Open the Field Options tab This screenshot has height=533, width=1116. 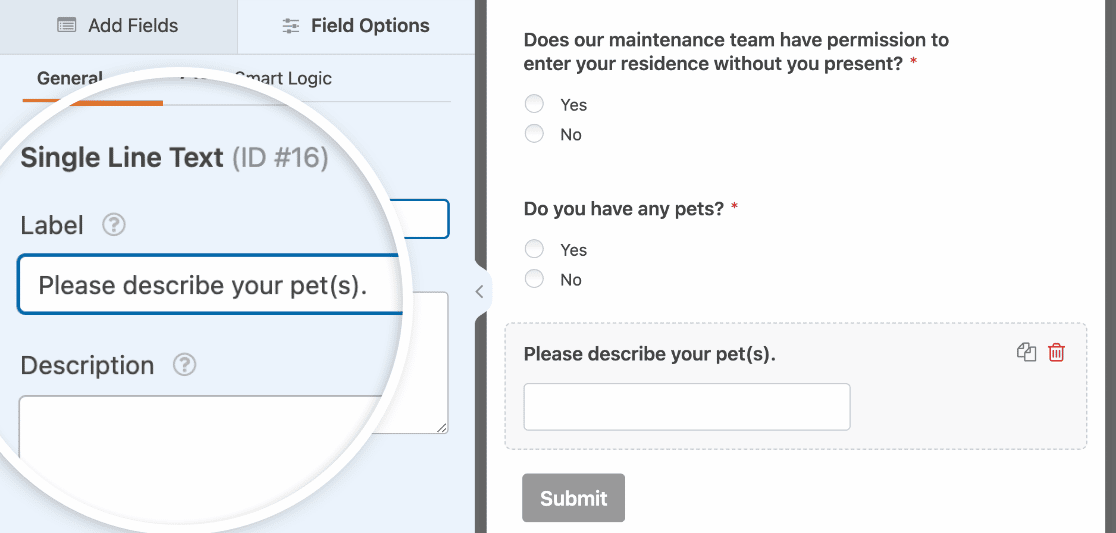pos(356,26)
